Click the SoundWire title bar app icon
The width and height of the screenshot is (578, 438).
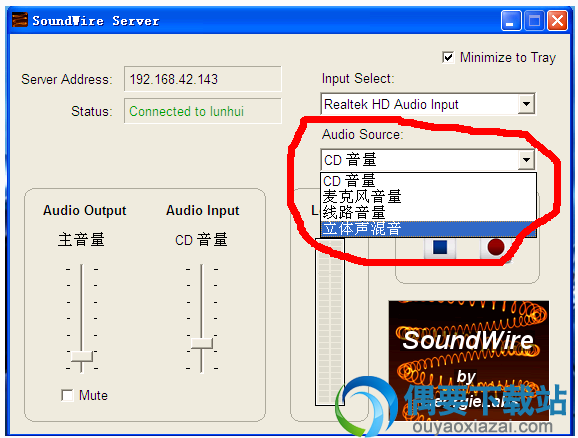[x=20, y=20]
